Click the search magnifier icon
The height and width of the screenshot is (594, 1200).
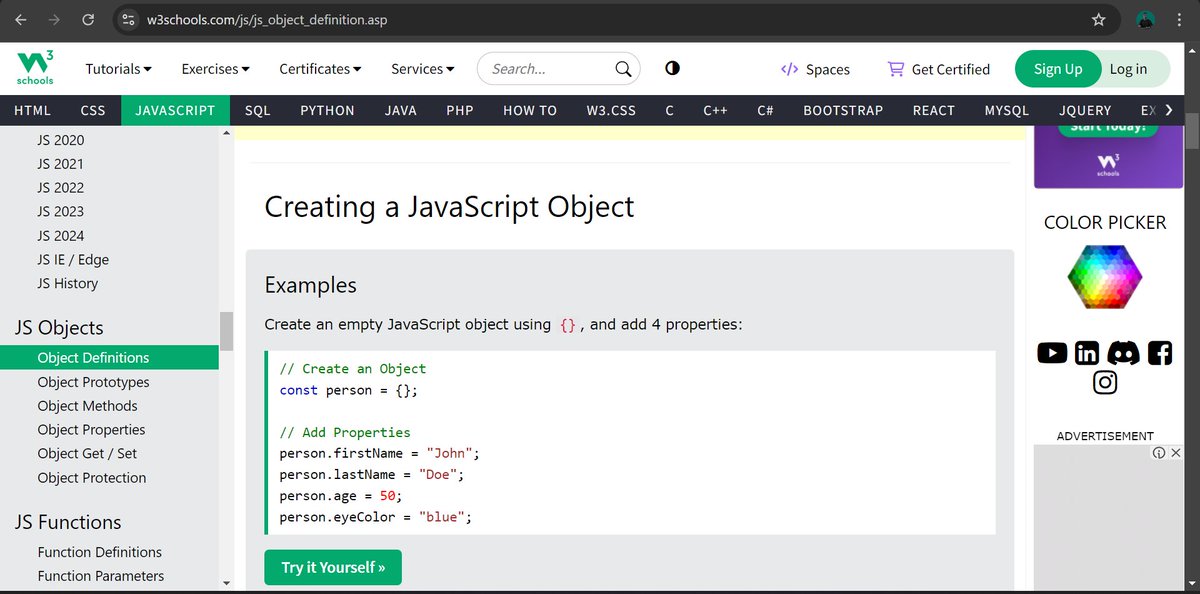click(623, 69)
